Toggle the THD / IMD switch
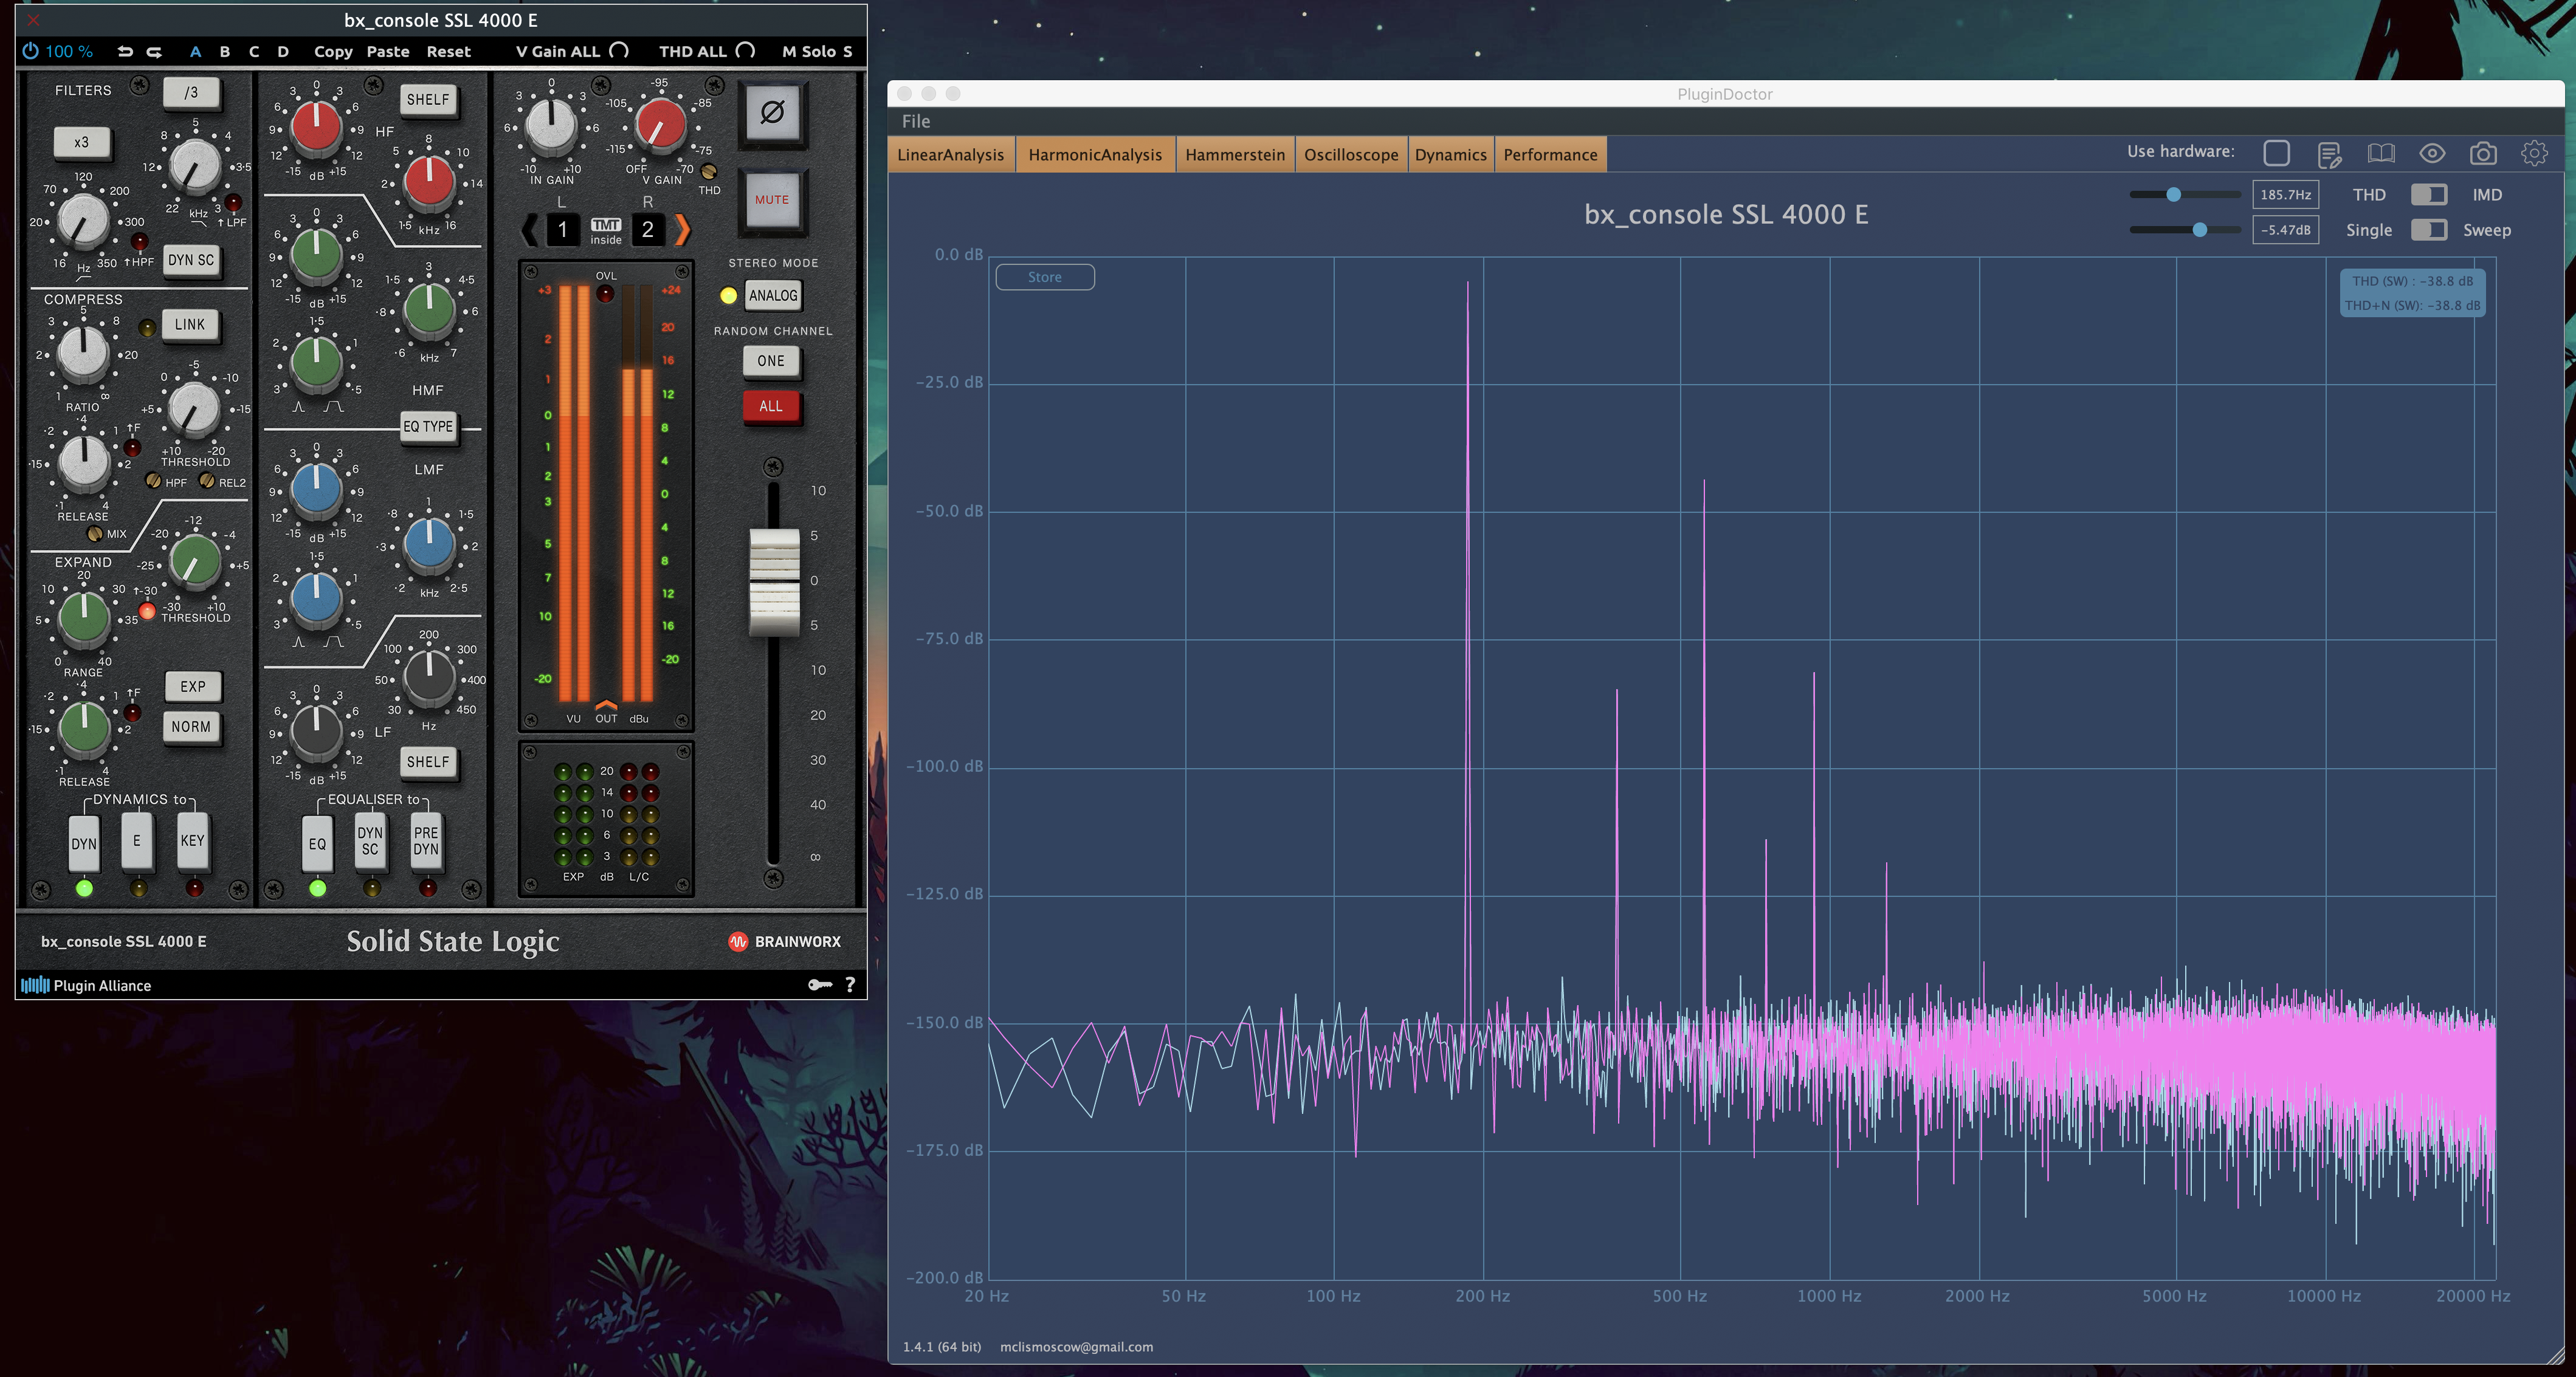Screen dimensions: 2576x1377 pyautogui.click(x=2428, y=194)
